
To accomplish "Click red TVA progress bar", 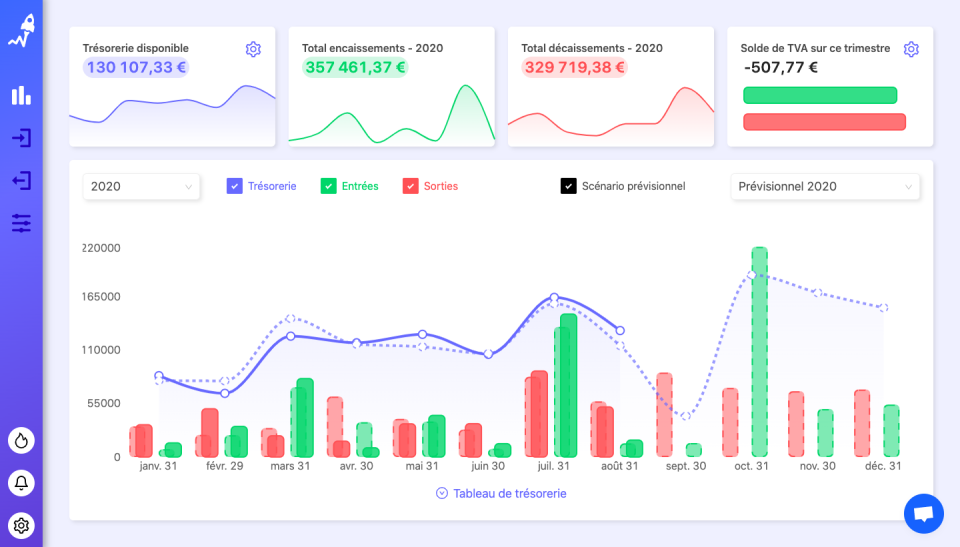I will click(824, 122).
